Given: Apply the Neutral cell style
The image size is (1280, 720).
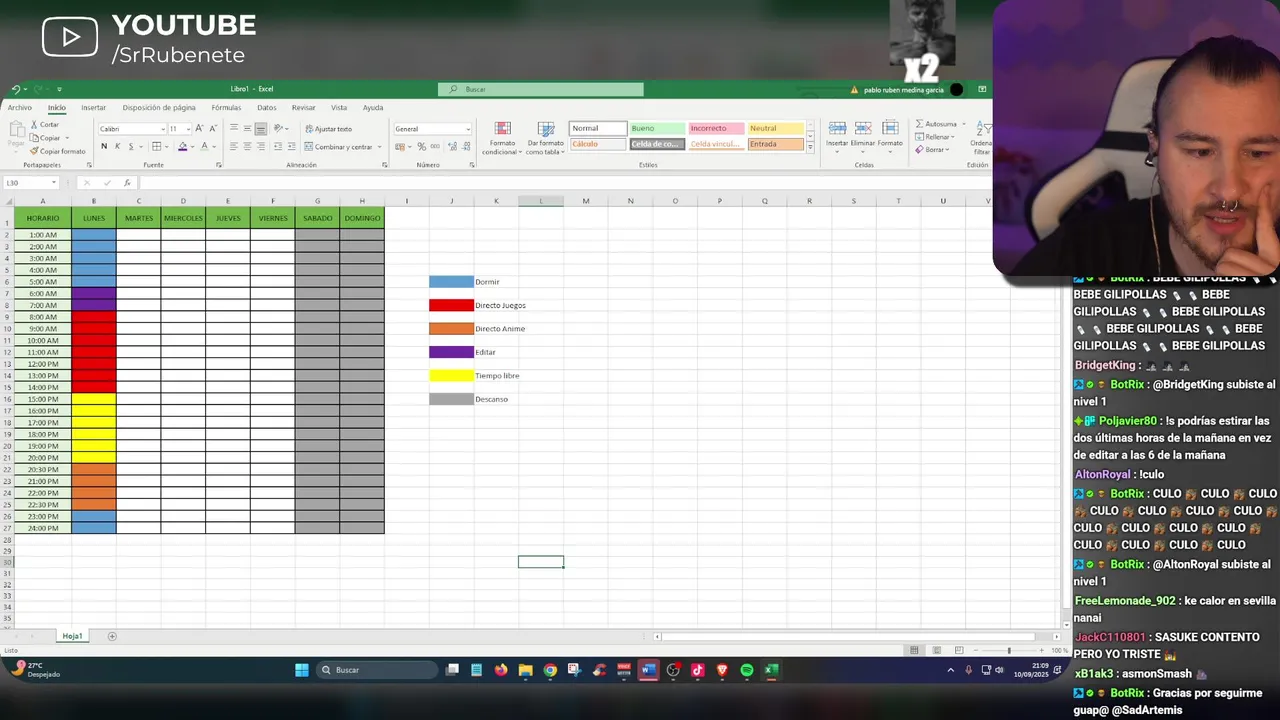Looking at the screenshot, I should tap(775, 128).
